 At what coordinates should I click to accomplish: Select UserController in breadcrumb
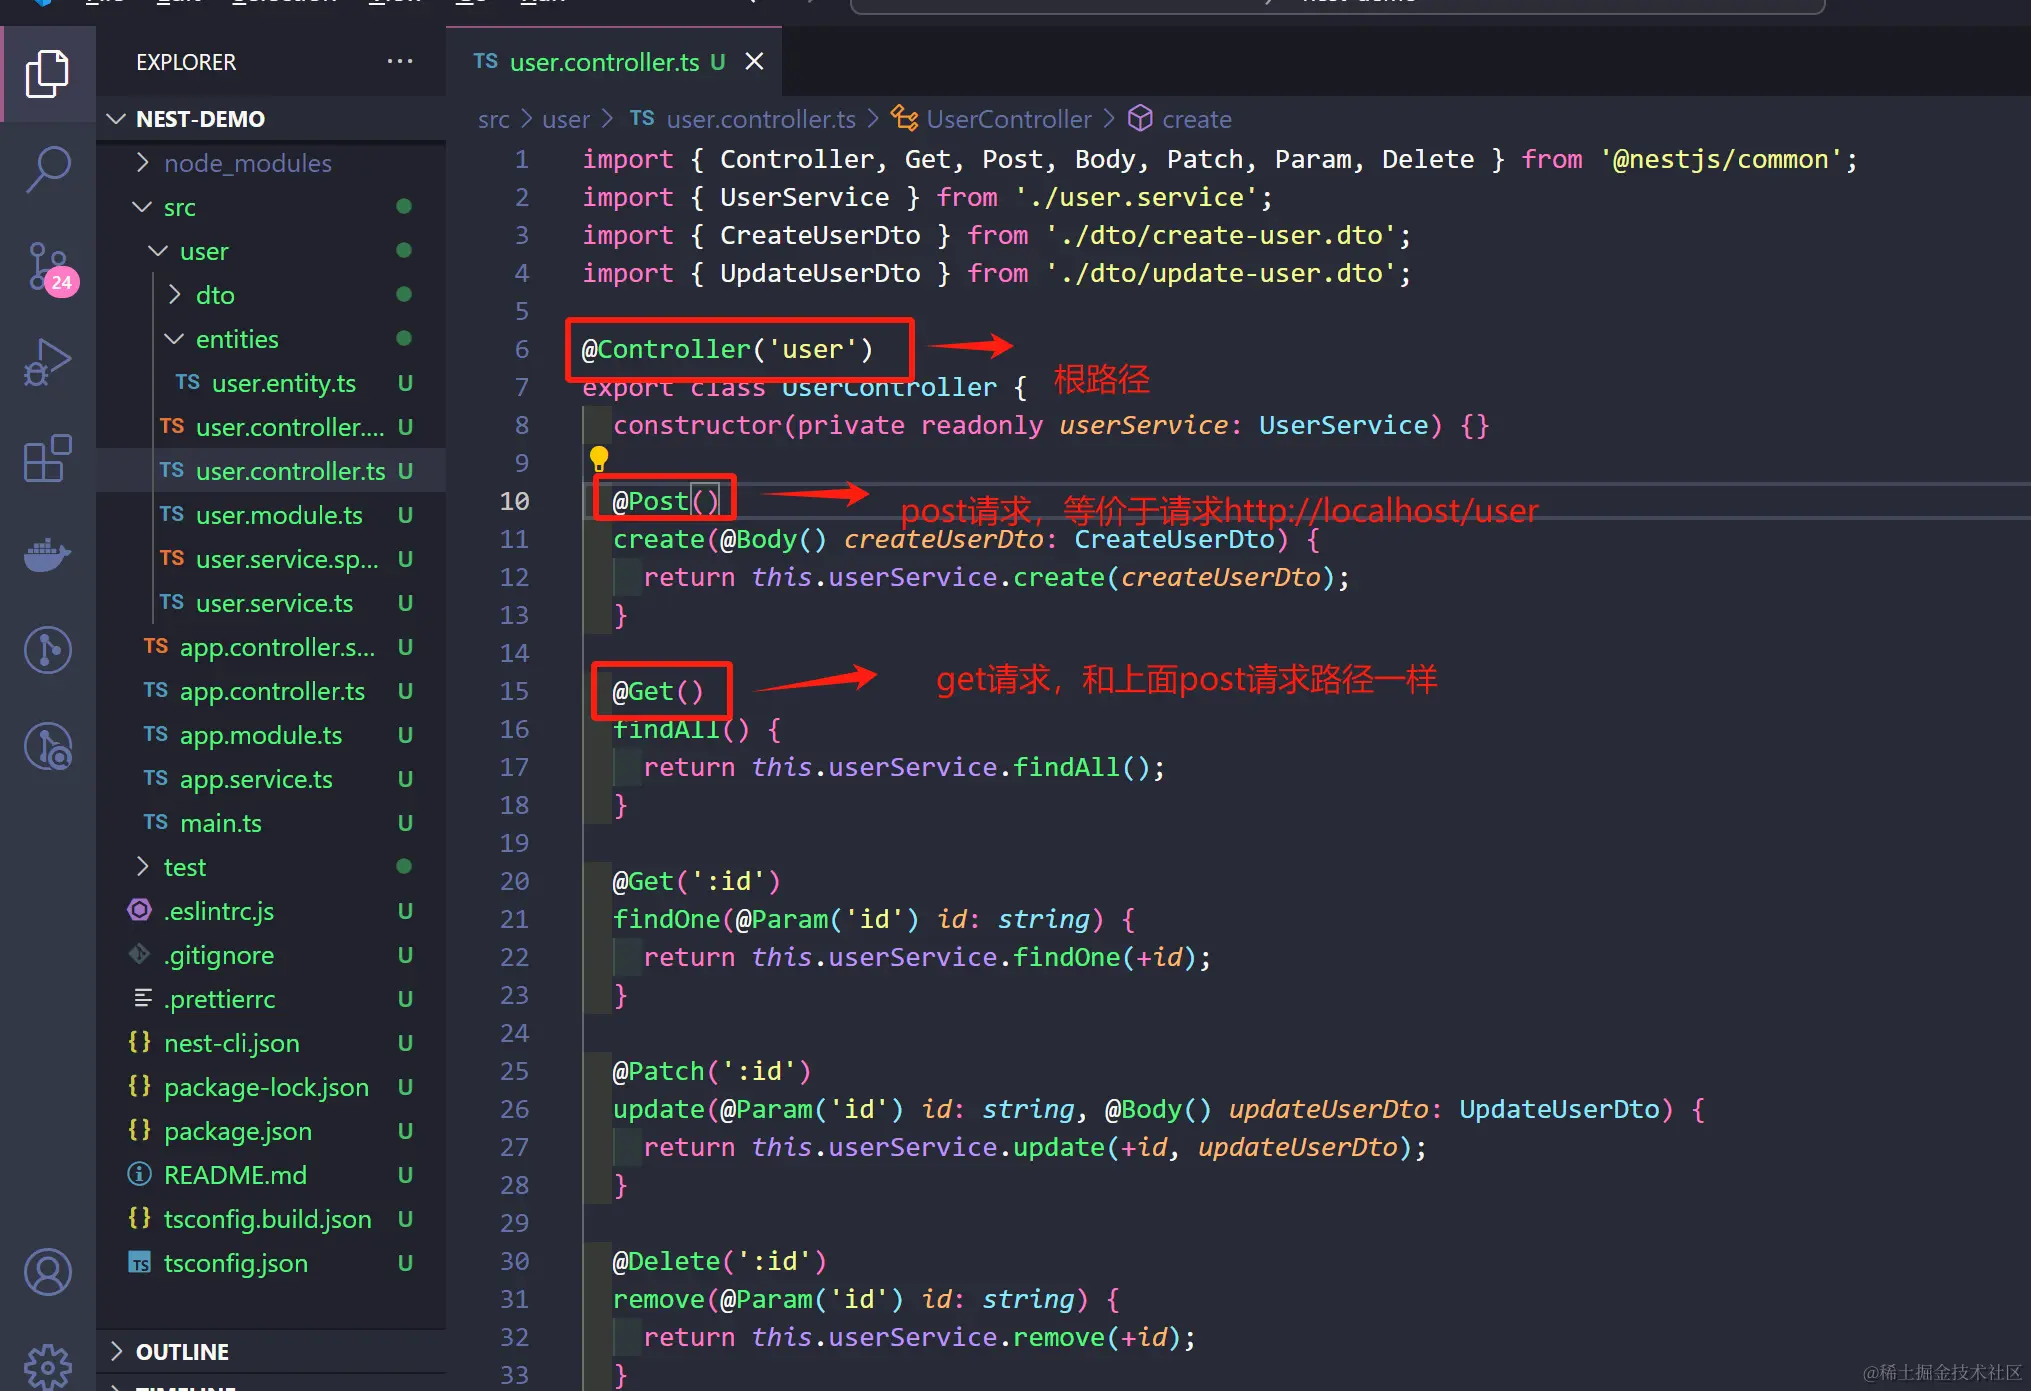[x=1008, y=119]
